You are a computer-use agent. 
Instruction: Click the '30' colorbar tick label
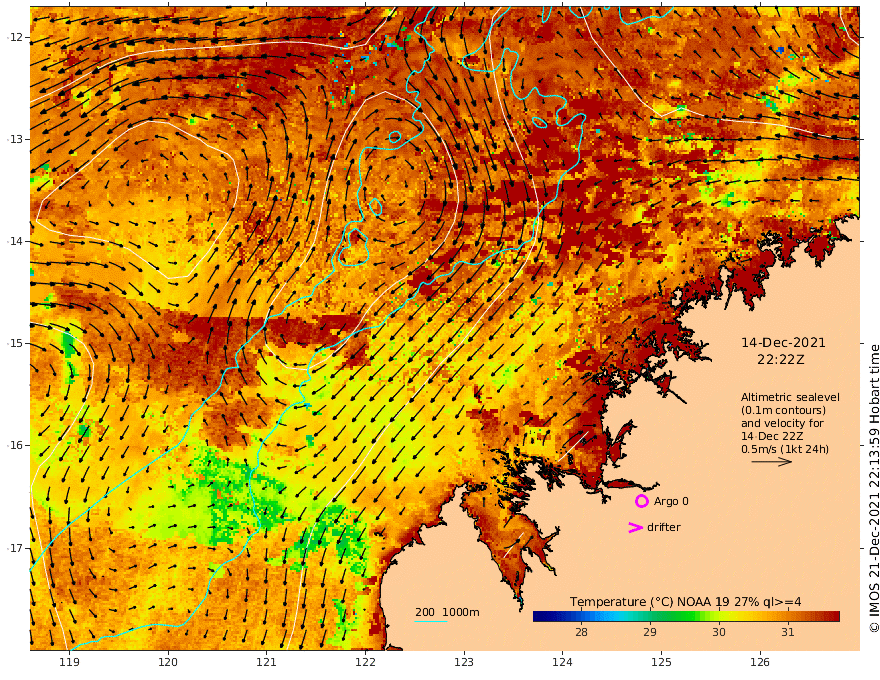tap(718, 632)
